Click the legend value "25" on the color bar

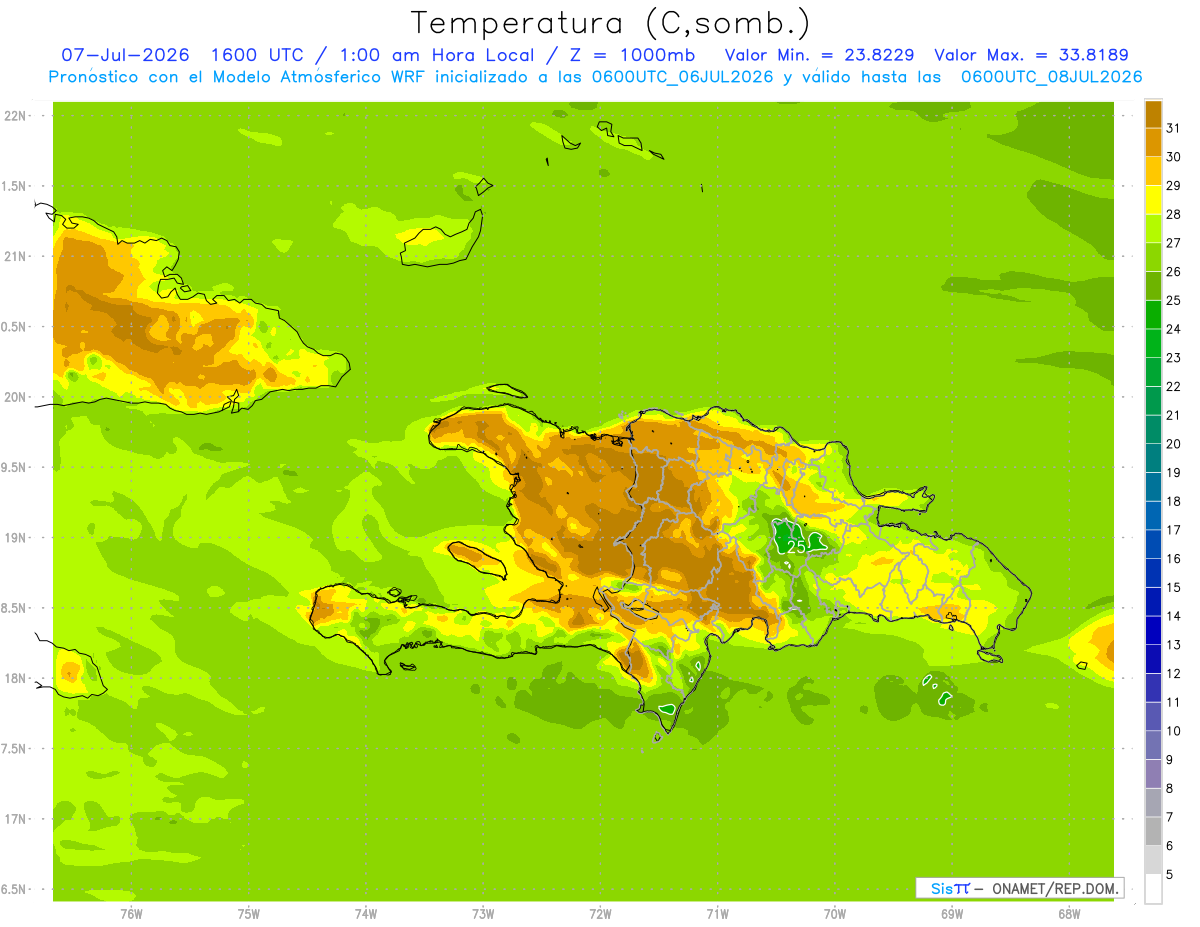click(x=1173, y=300)
